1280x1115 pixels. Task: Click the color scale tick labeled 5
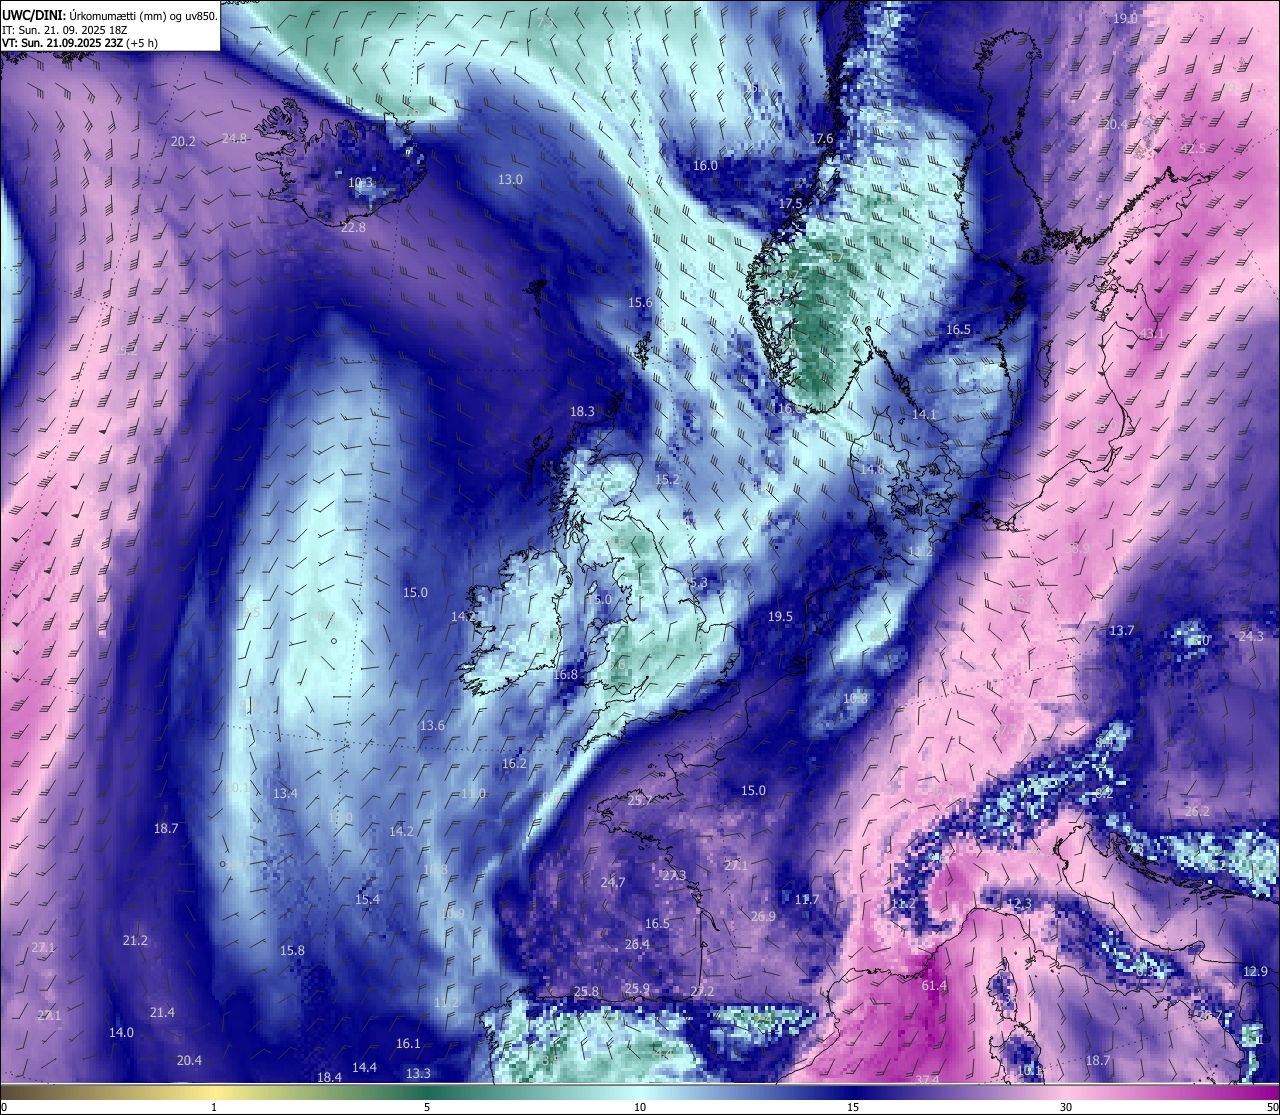click(x=427, y=1107)
